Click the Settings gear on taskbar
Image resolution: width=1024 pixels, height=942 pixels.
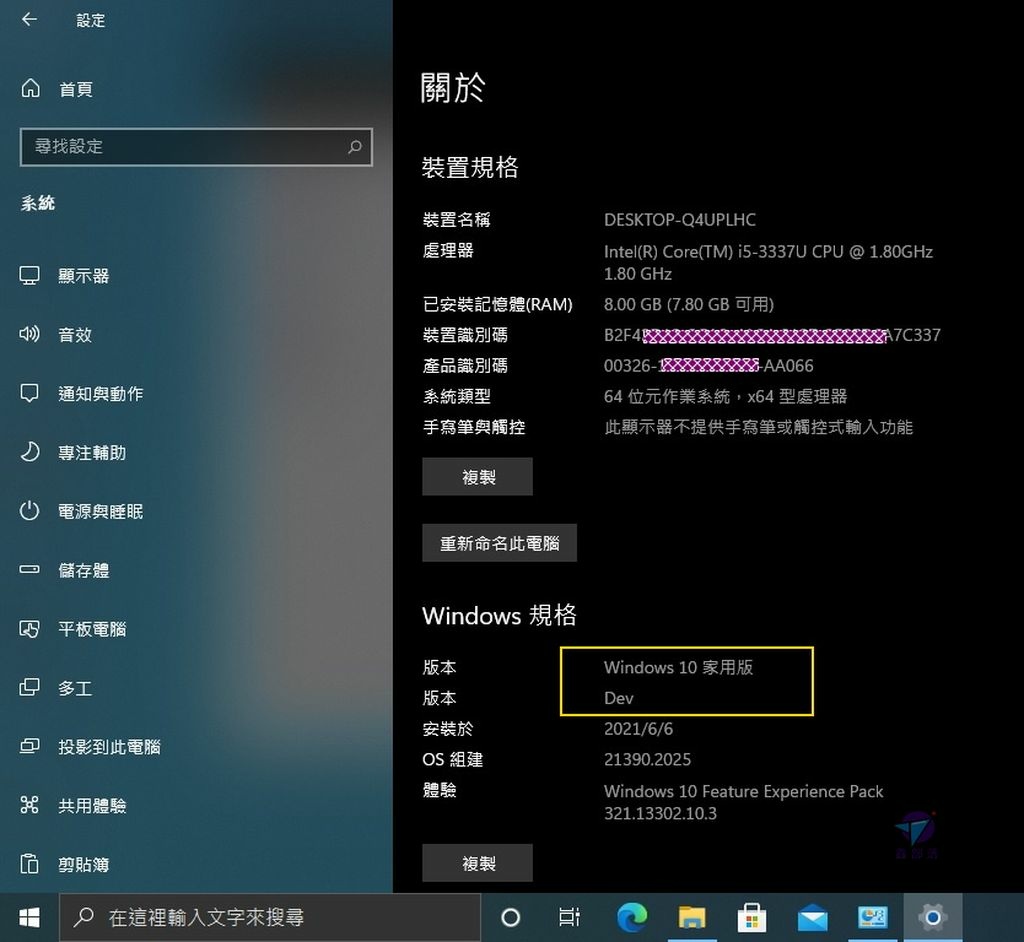[x=933, y=918]
